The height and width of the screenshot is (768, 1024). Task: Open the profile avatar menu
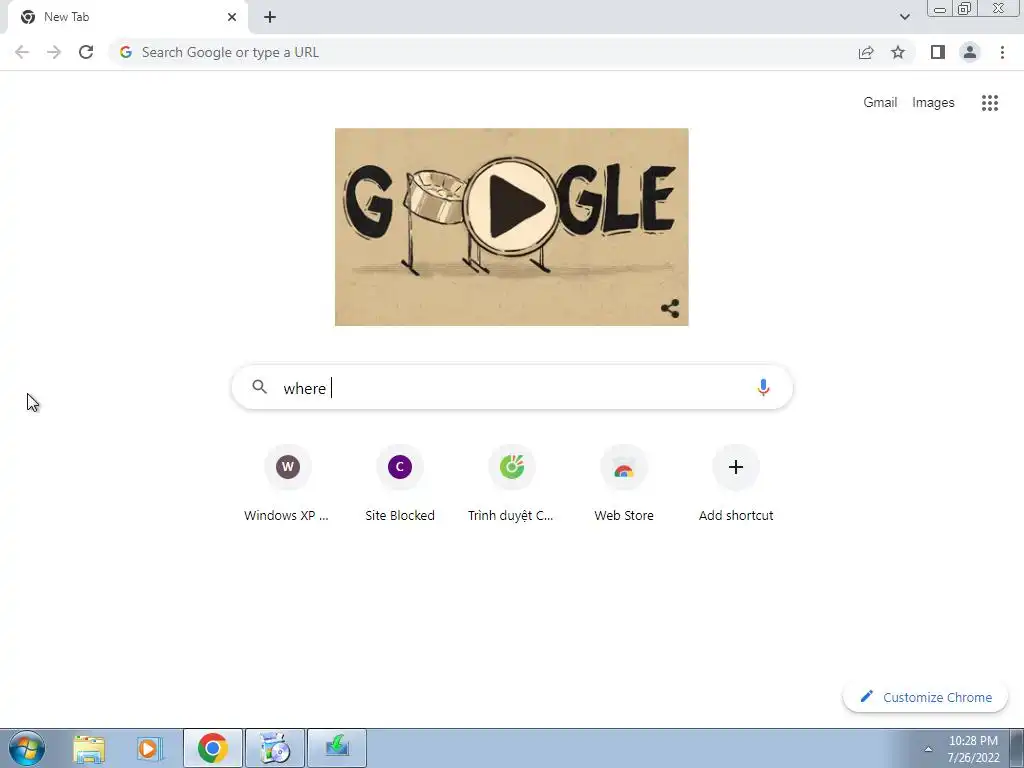pyautogui.click(x=970, y=52)
